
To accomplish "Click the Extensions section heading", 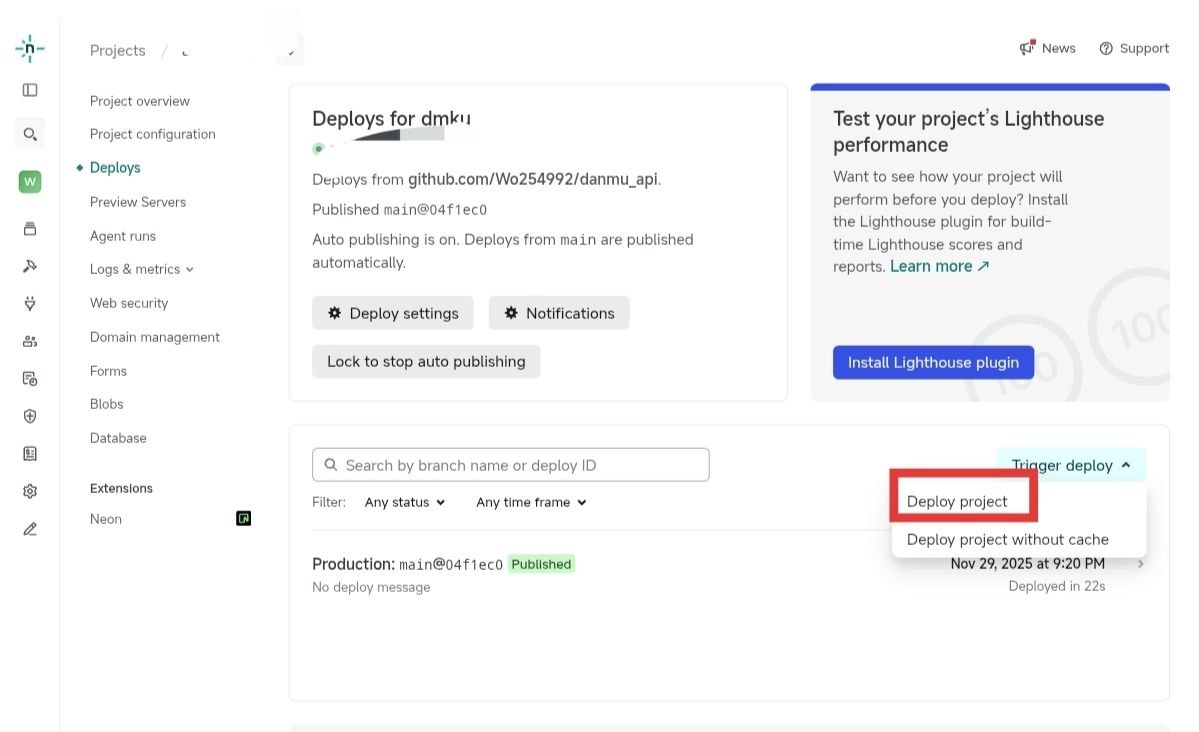I will point(121,489).
